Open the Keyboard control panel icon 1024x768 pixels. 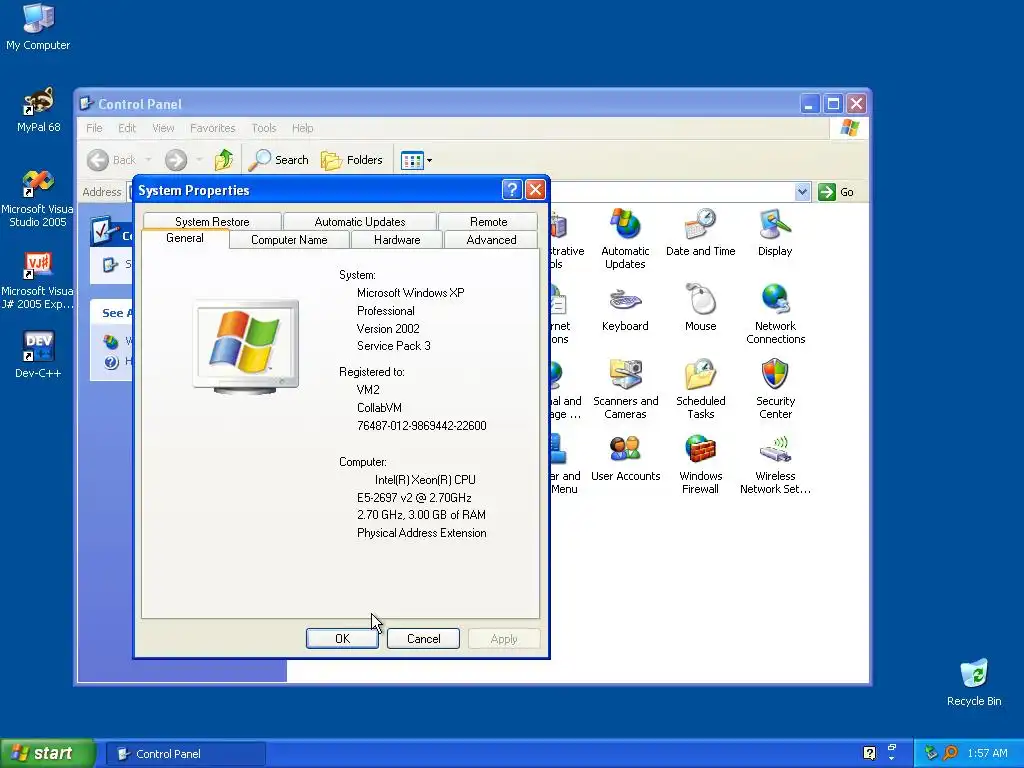click(x=625, y=308)
